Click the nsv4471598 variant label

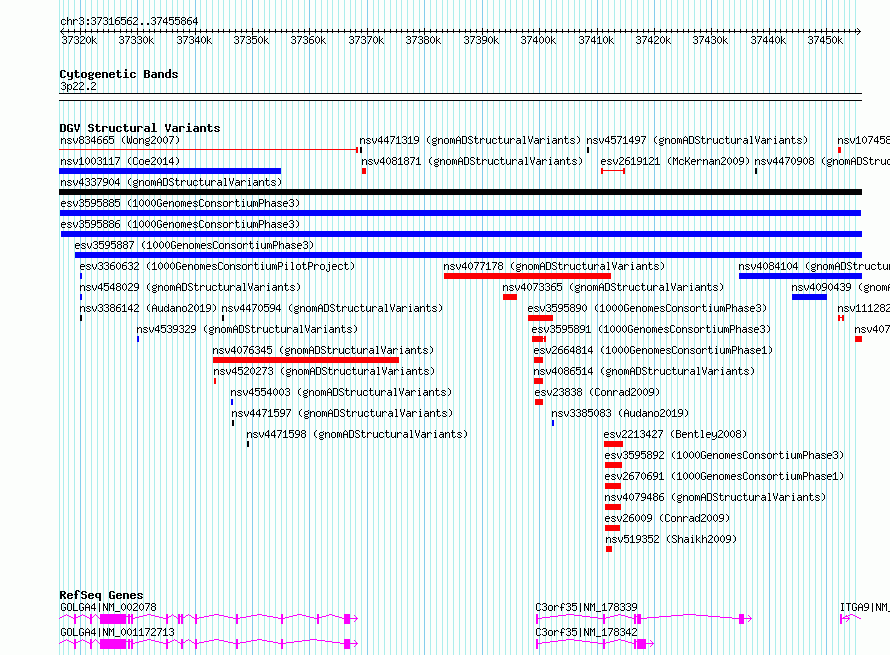click(357, 434)
